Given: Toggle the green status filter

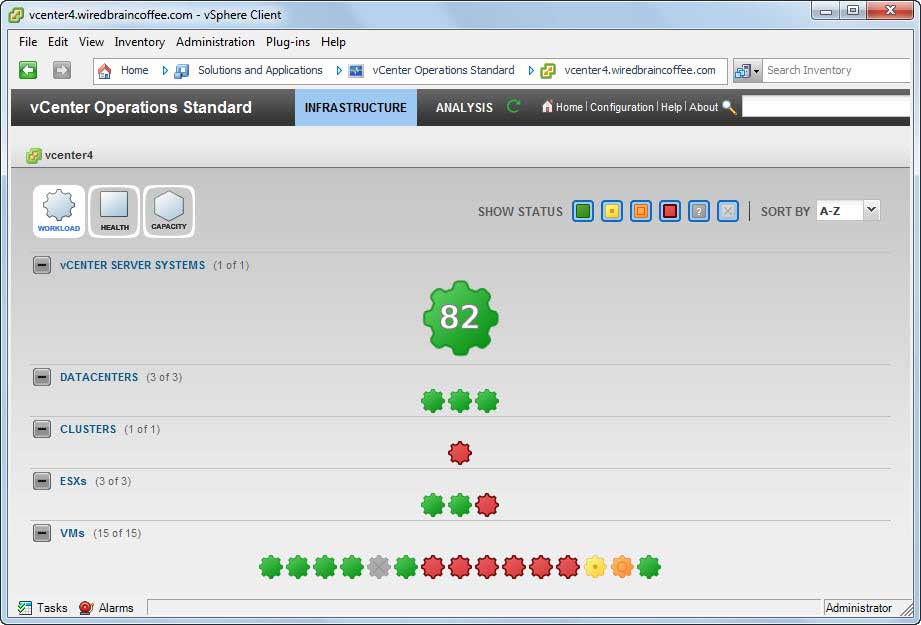Looking at the screenshot, I should [x=583, y=211].
